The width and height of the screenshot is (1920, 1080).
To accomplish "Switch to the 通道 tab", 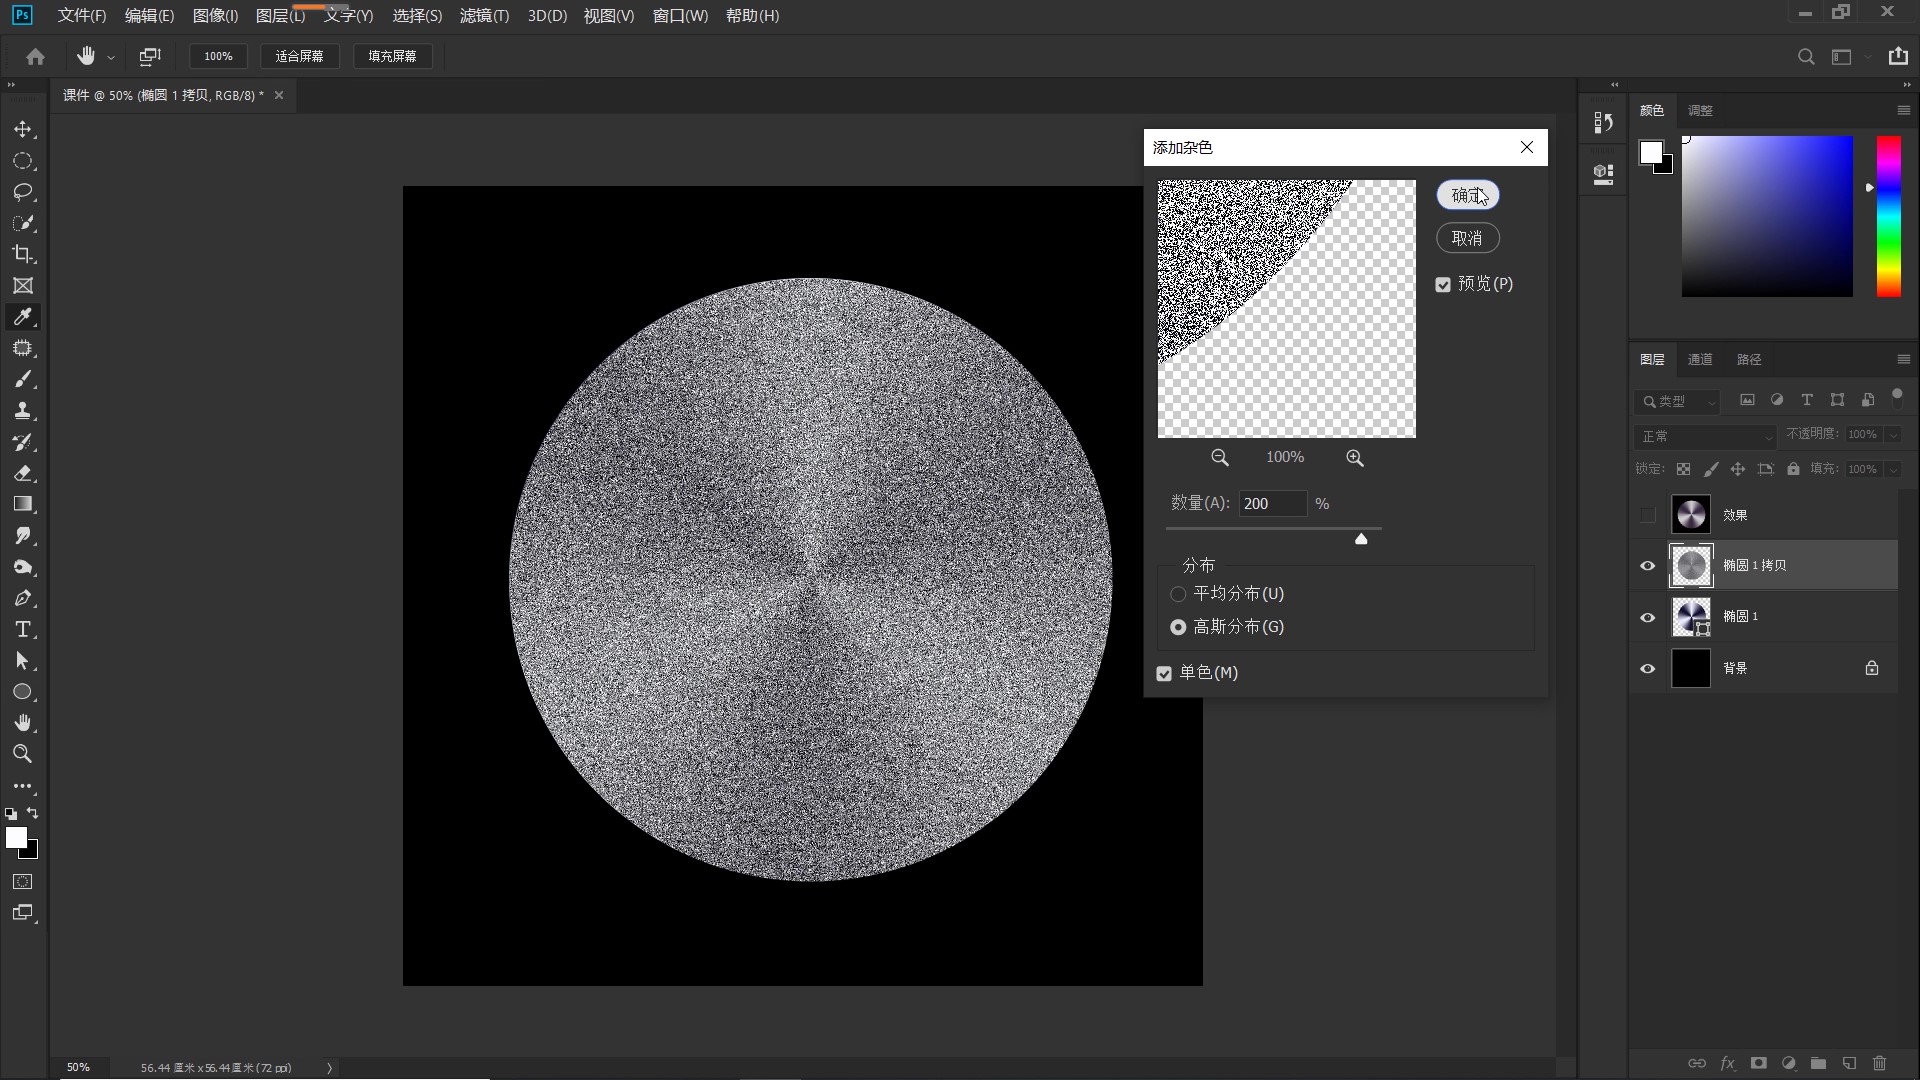I will (x=1699, y=359).
